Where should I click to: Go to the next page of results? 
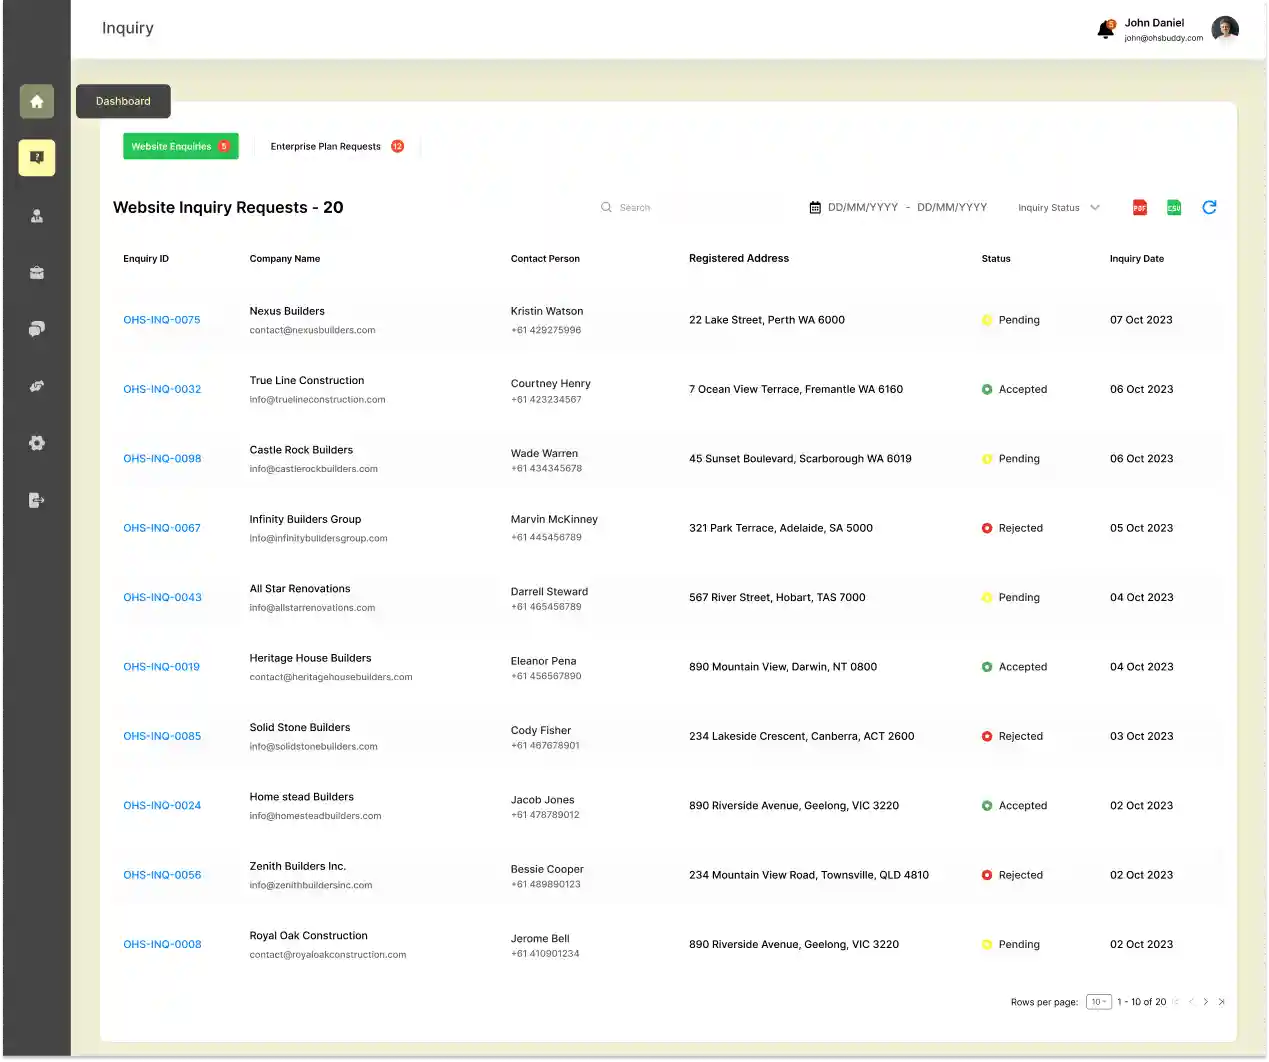1206,1002
